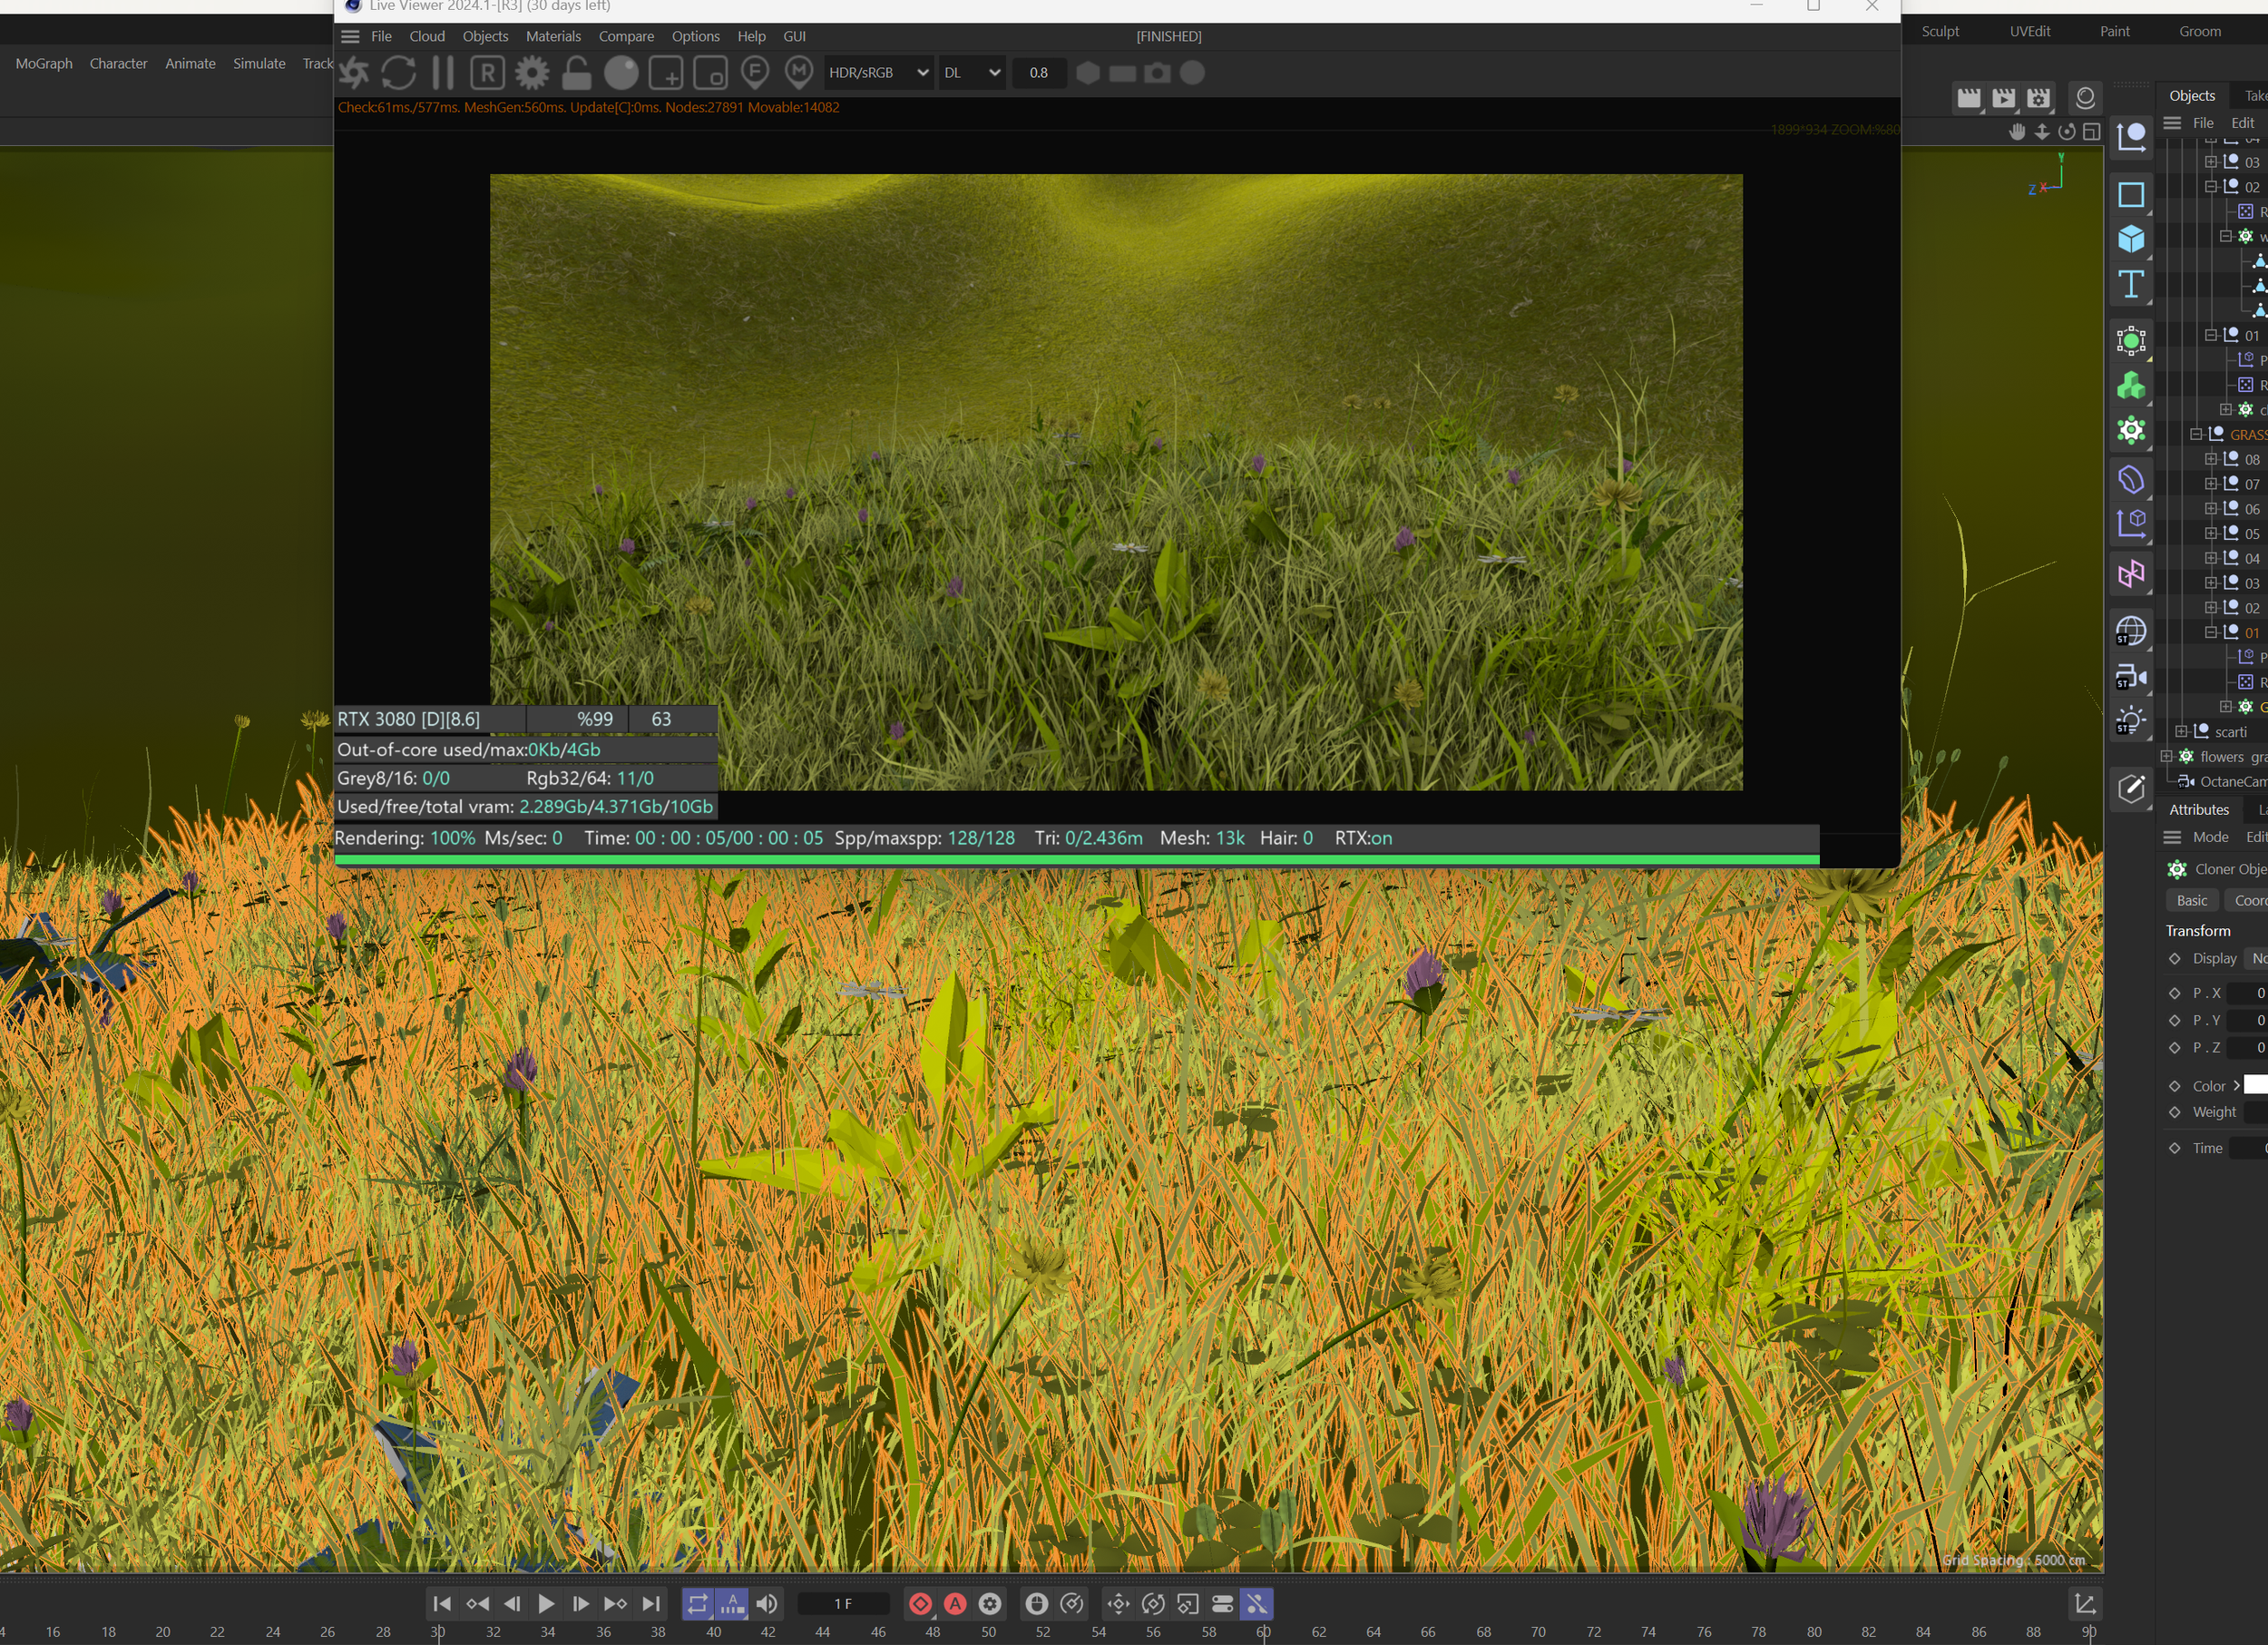Click the MoGraph Cloner icon in side palette

tap(2131, 431)
